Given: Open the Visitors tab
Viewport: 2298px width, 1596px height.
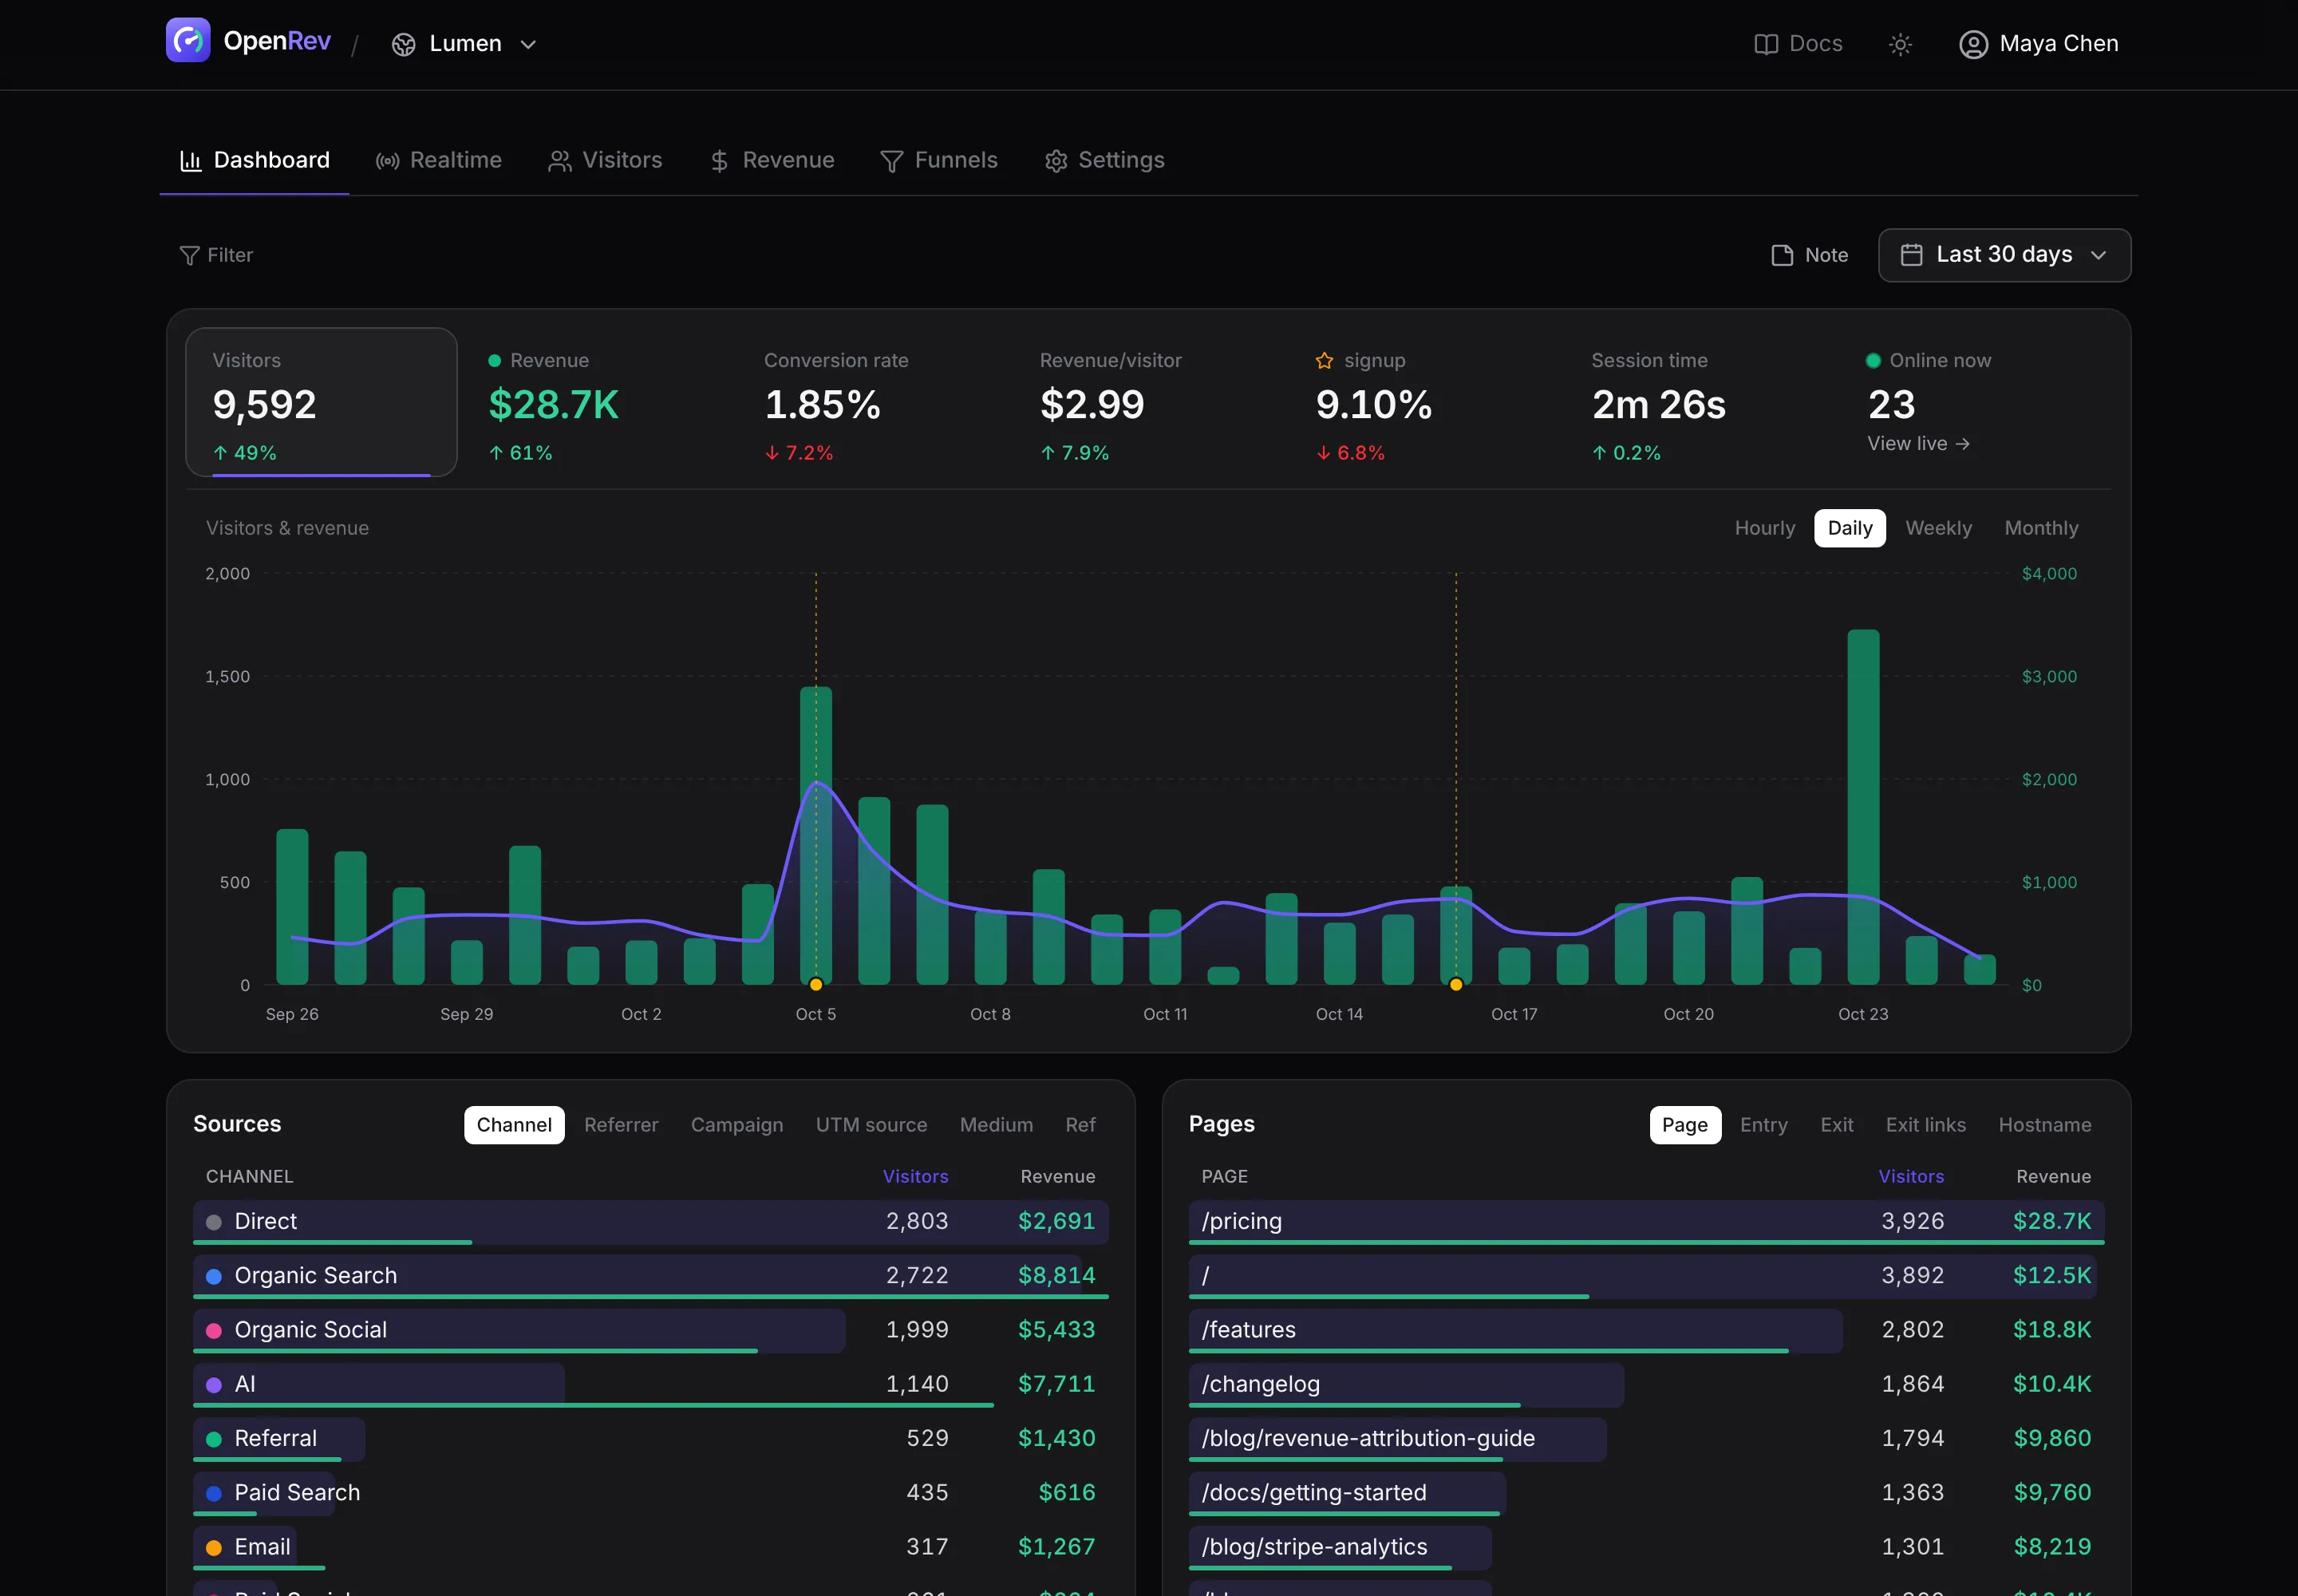Looking at the screenshot, I should [x=605, y=160].
